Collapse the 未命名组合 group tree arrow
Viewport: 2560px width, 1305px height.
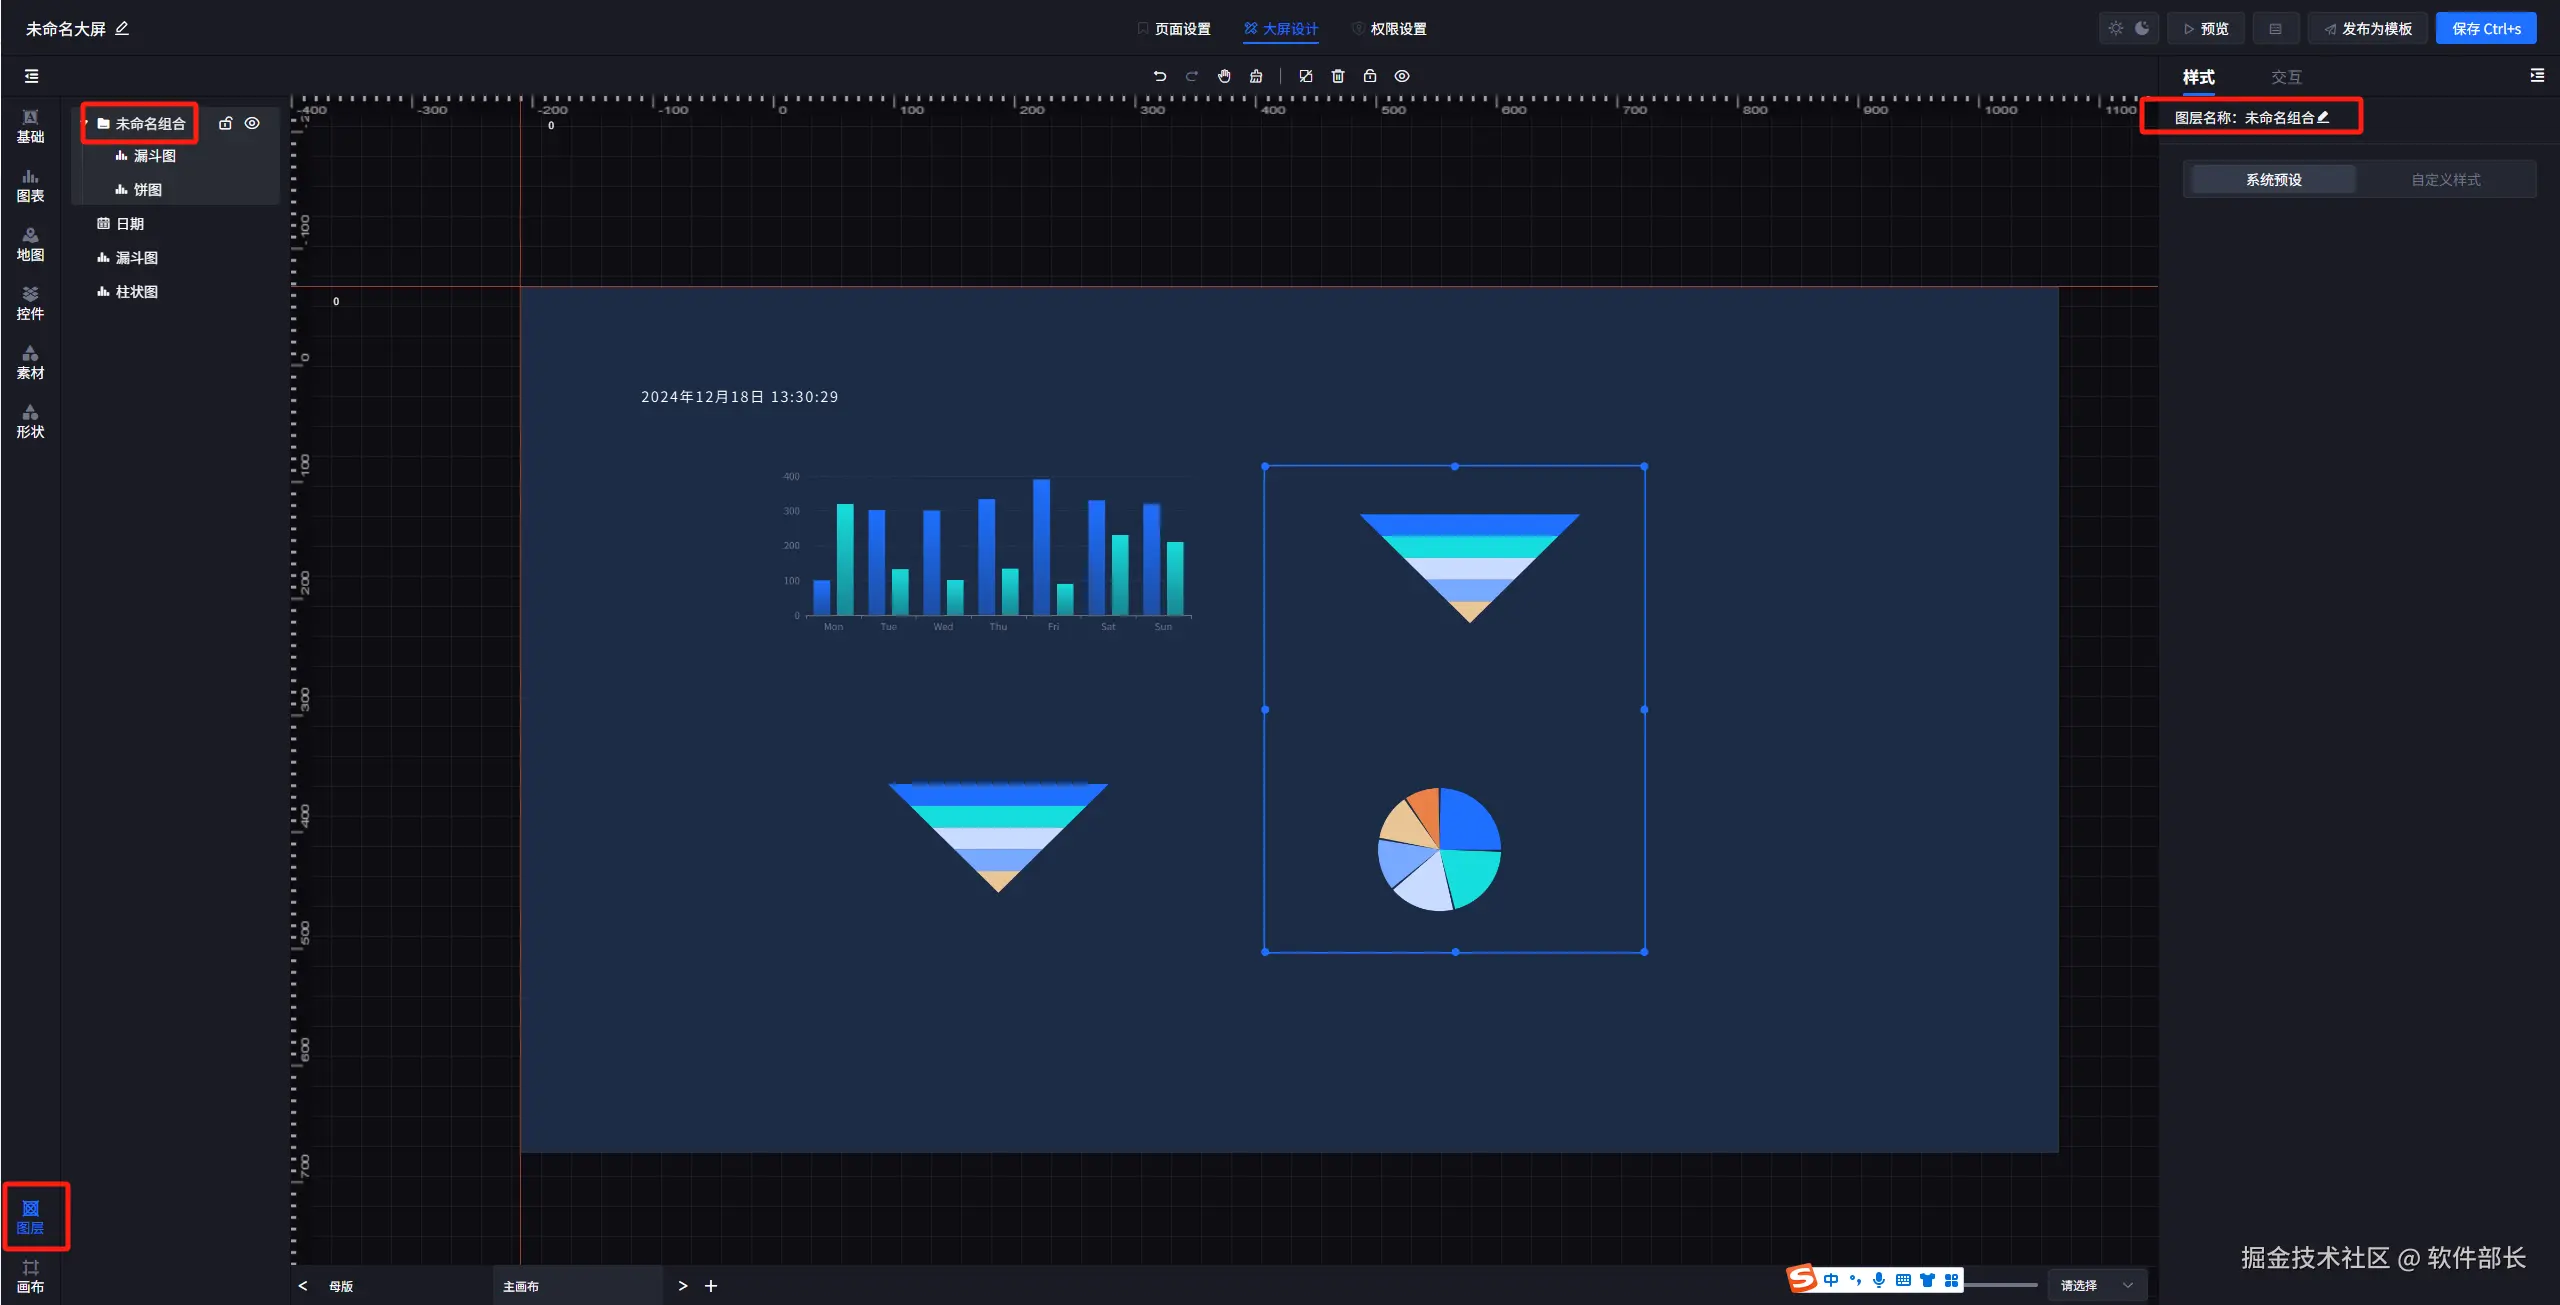(86, 123)
